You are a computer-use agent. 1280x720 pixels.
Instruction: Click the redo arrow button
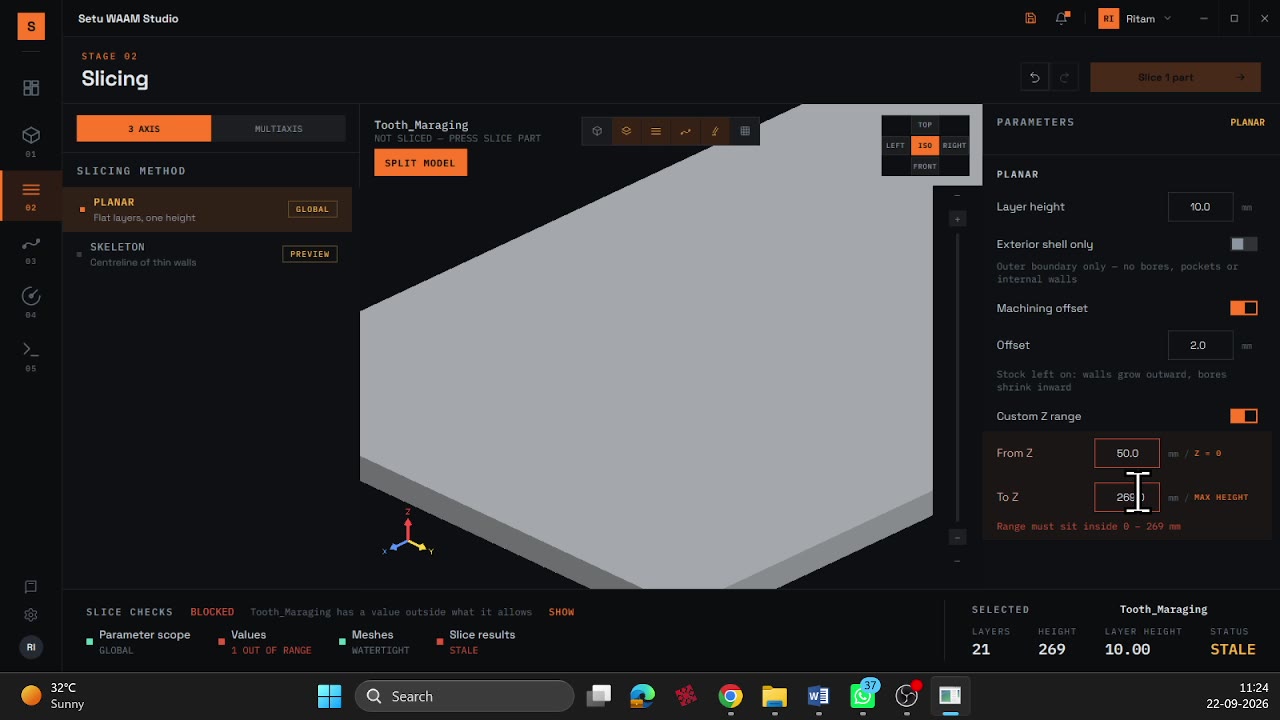[x=1064, y=77]
